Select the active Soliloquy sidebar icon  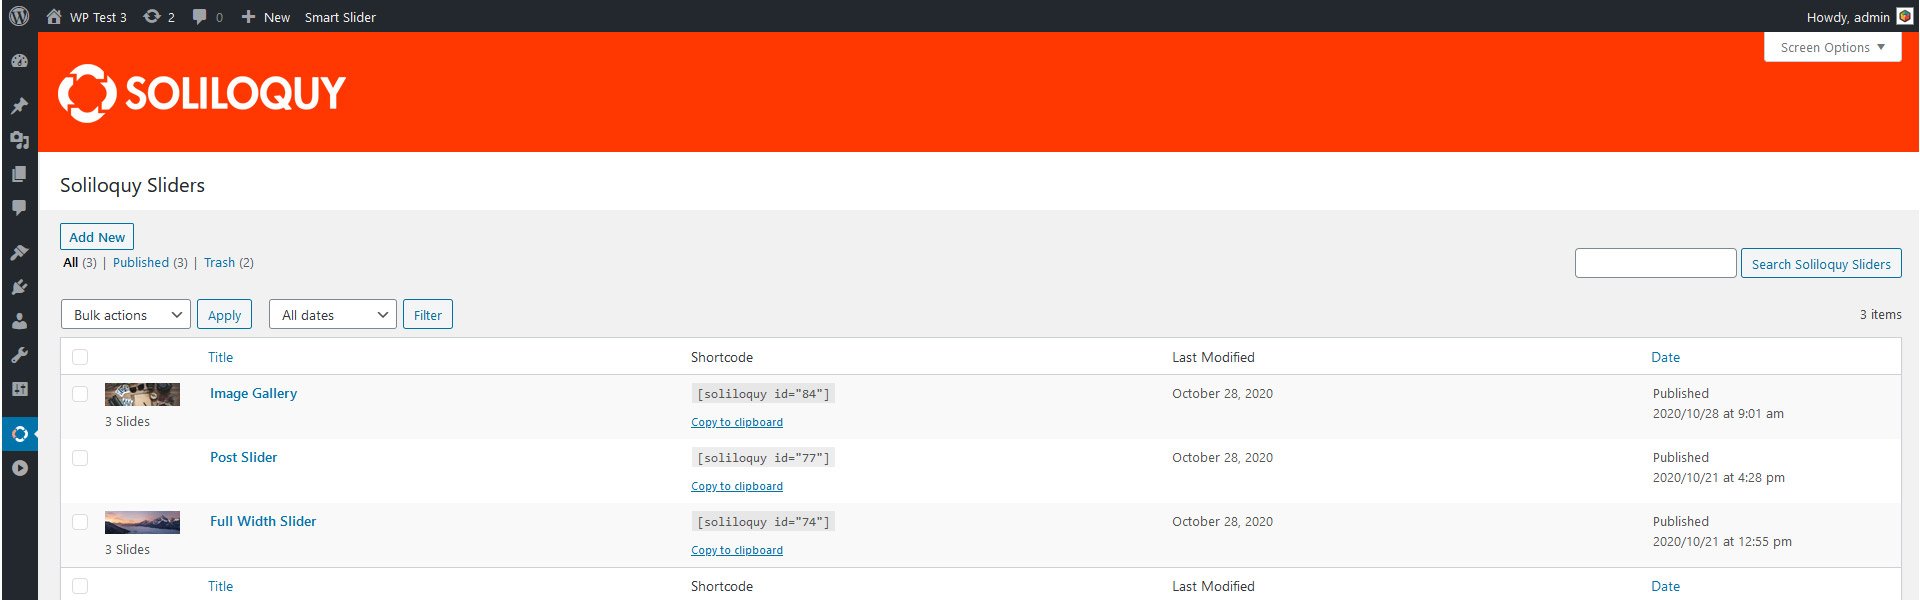19,434
